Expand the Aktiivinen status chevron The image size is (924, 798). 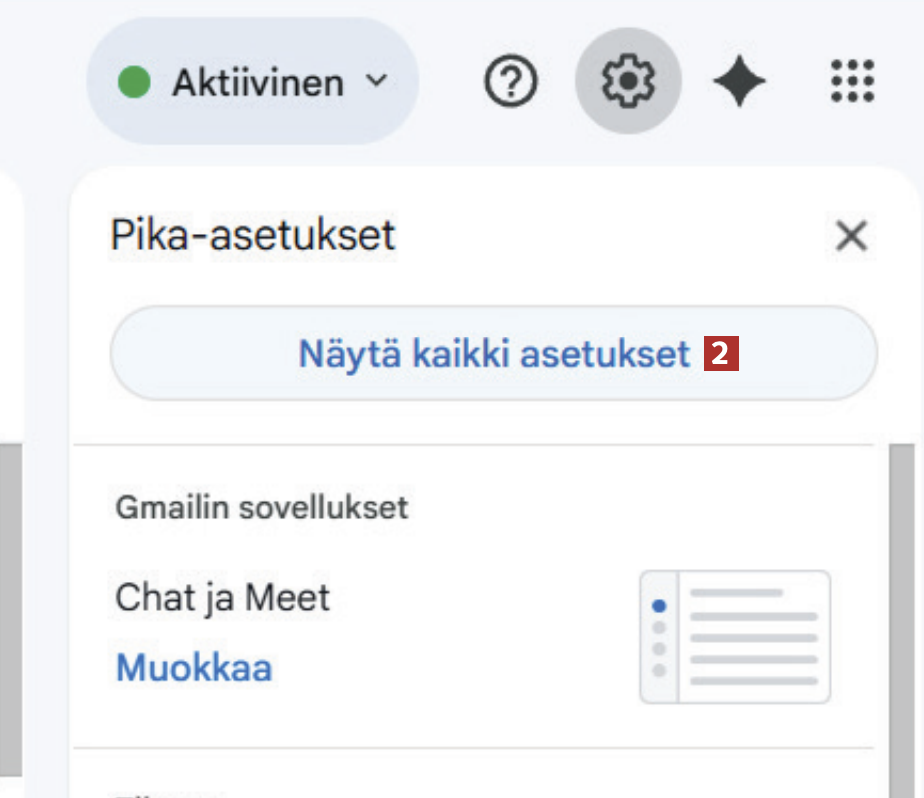pos(376,81)
